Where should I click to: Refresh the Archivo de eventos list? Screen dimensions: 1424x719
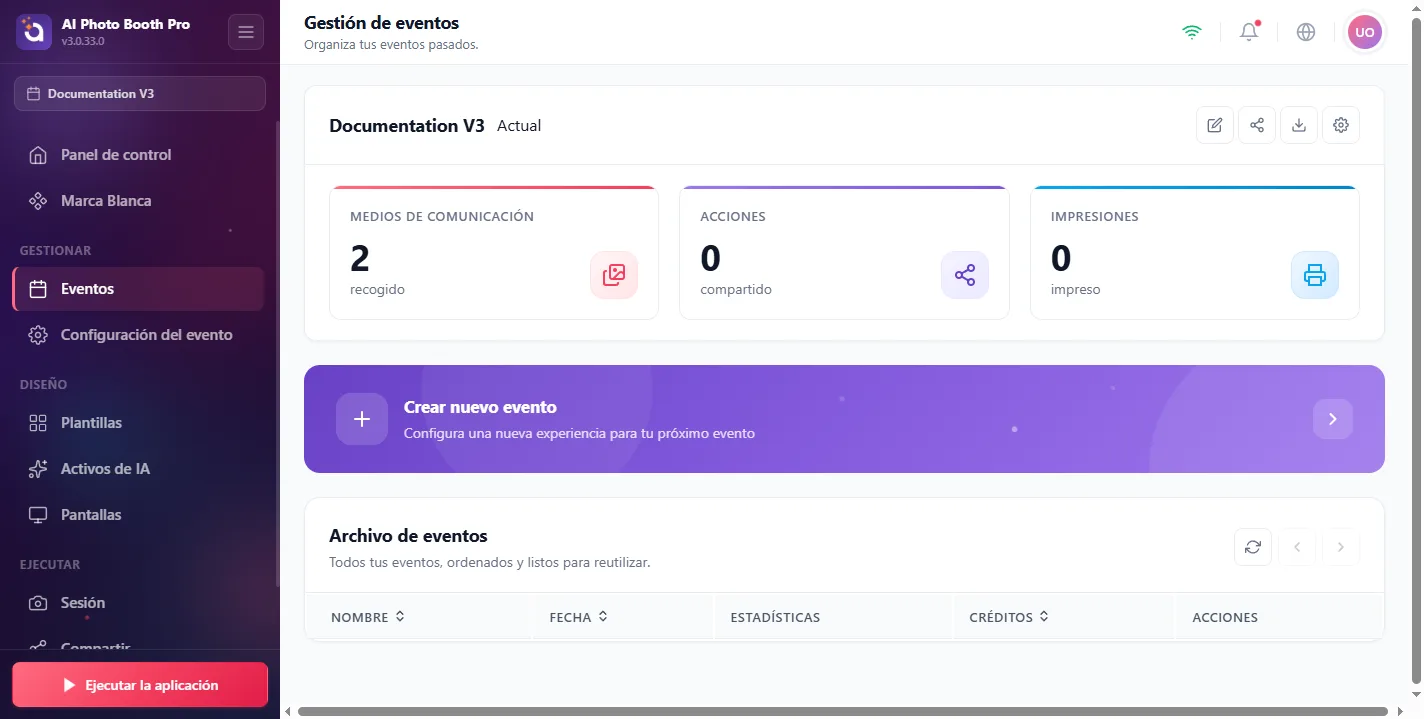click(1253, 547)
